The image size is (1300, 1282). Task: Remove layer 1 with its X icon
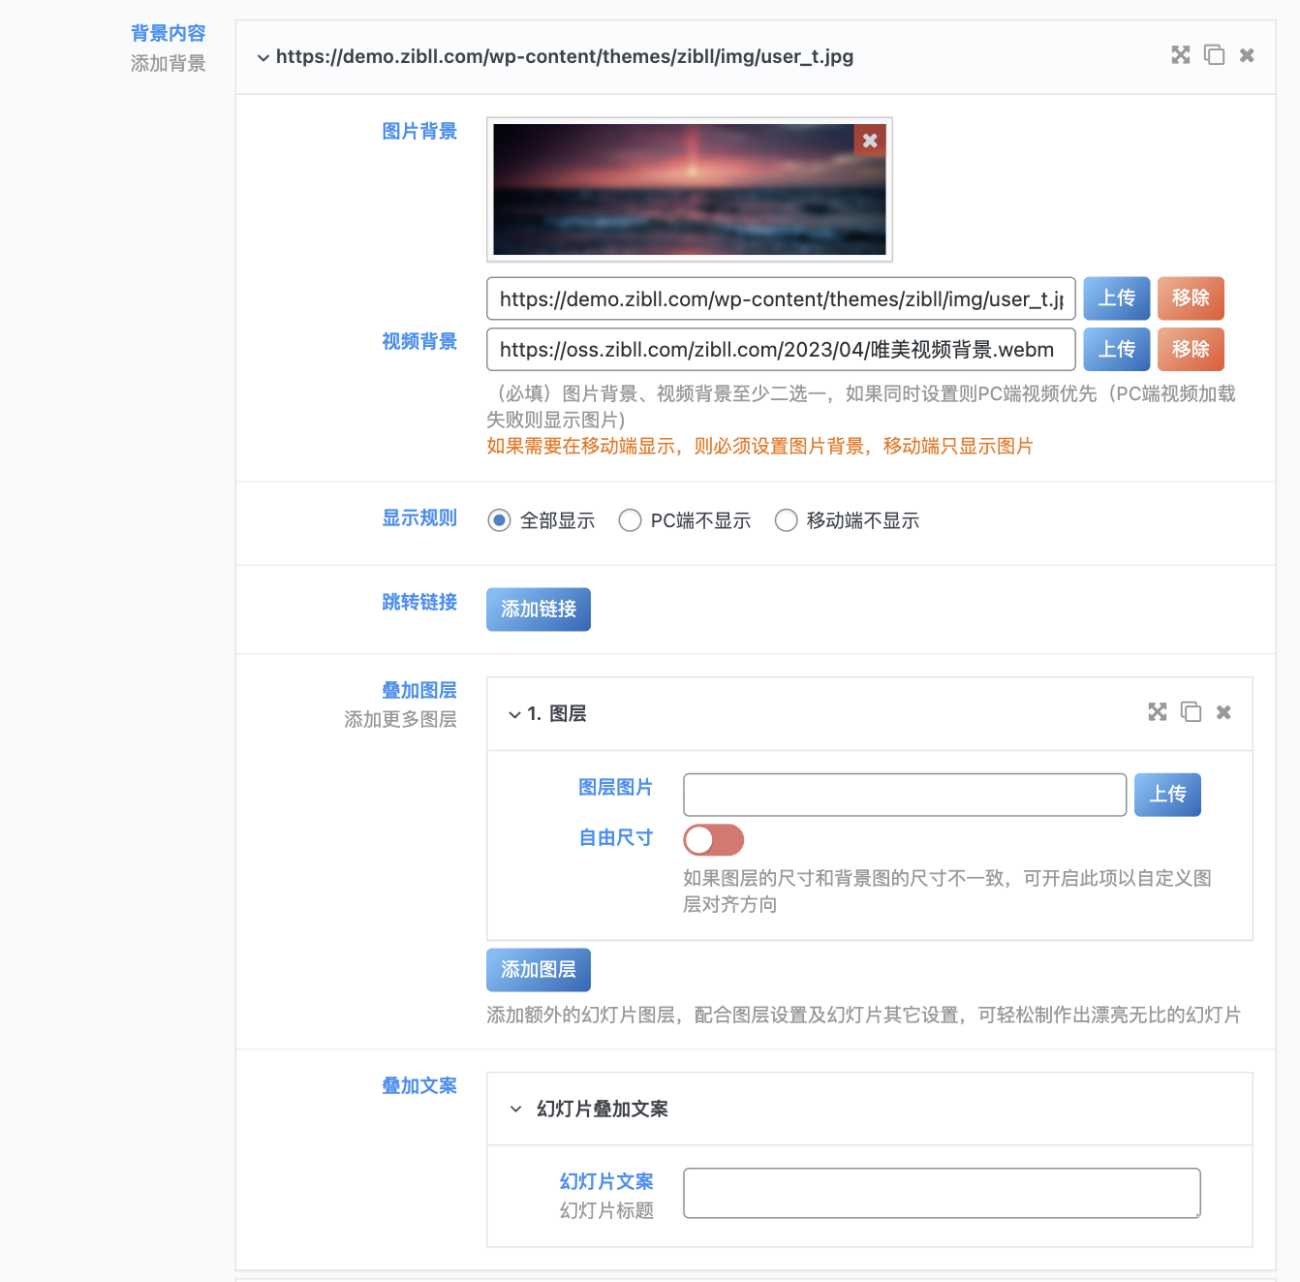[x=1223, y=712]
